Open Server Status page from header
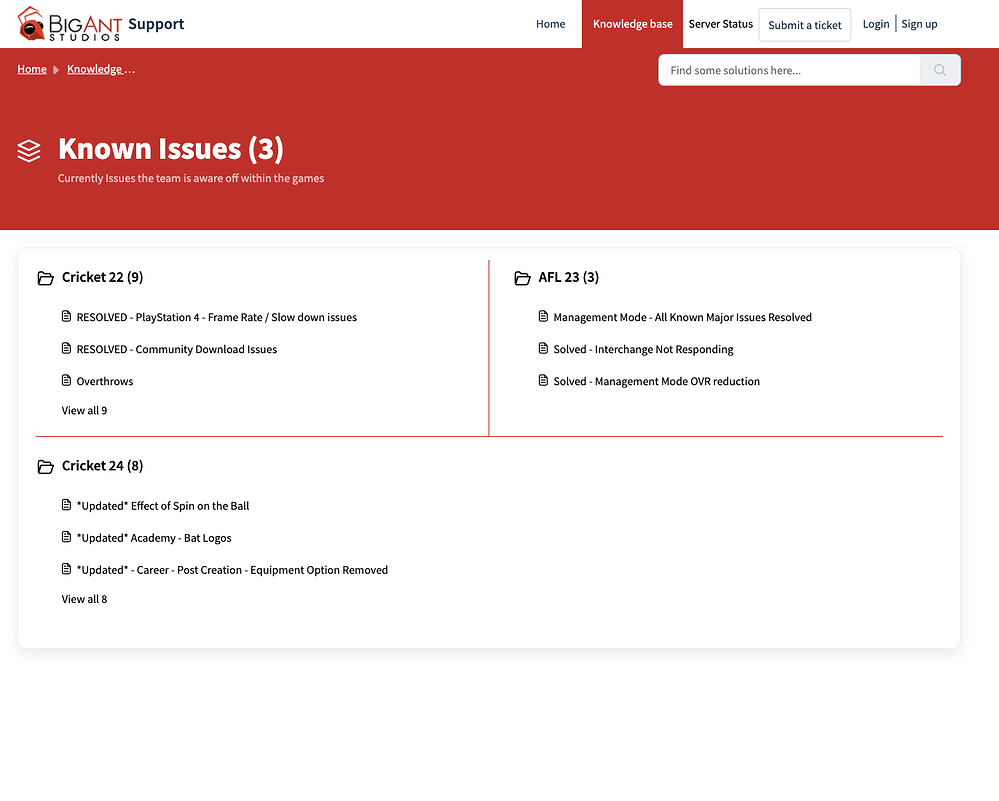999x801 pixels. [x=720, y=24]
